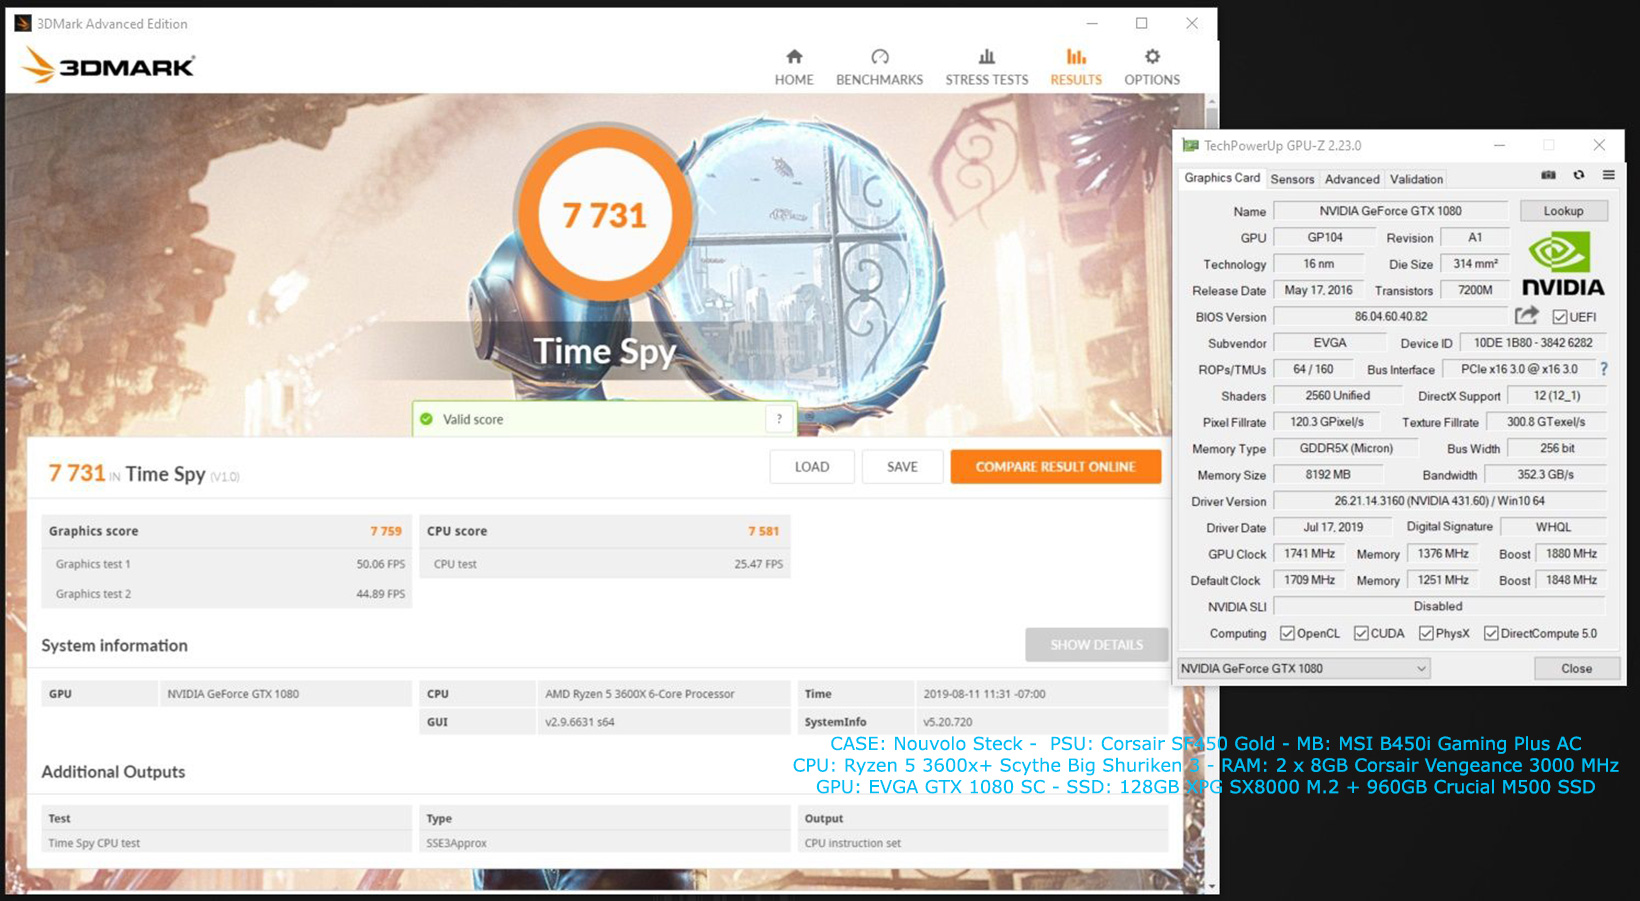
Task: Open GPU-Z hamburger menu
Action: (x=1608, y=175)
